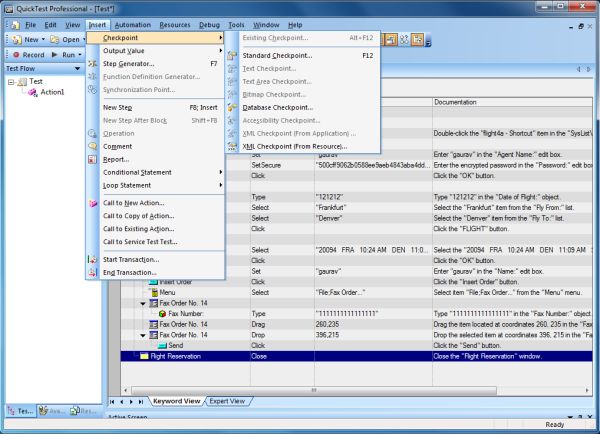The image size is (600, 434).
Task: Click the application icon left of File menu
Action: point(15,25)
